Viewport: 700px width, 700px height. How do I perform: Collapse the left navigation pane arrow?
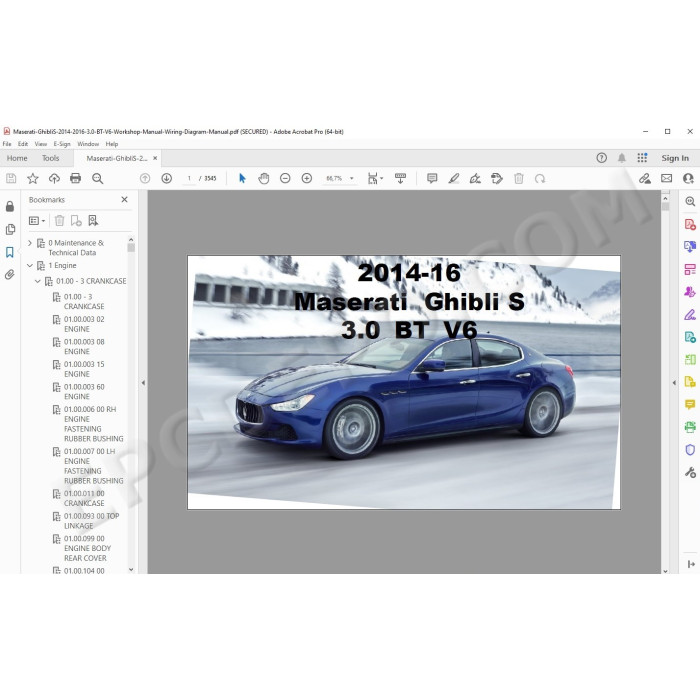[x=143, y=383]
